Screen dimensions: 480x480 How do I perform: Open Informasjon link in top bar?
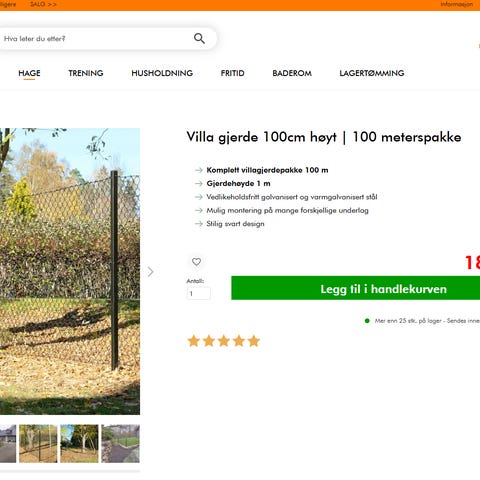pos(456,4)
